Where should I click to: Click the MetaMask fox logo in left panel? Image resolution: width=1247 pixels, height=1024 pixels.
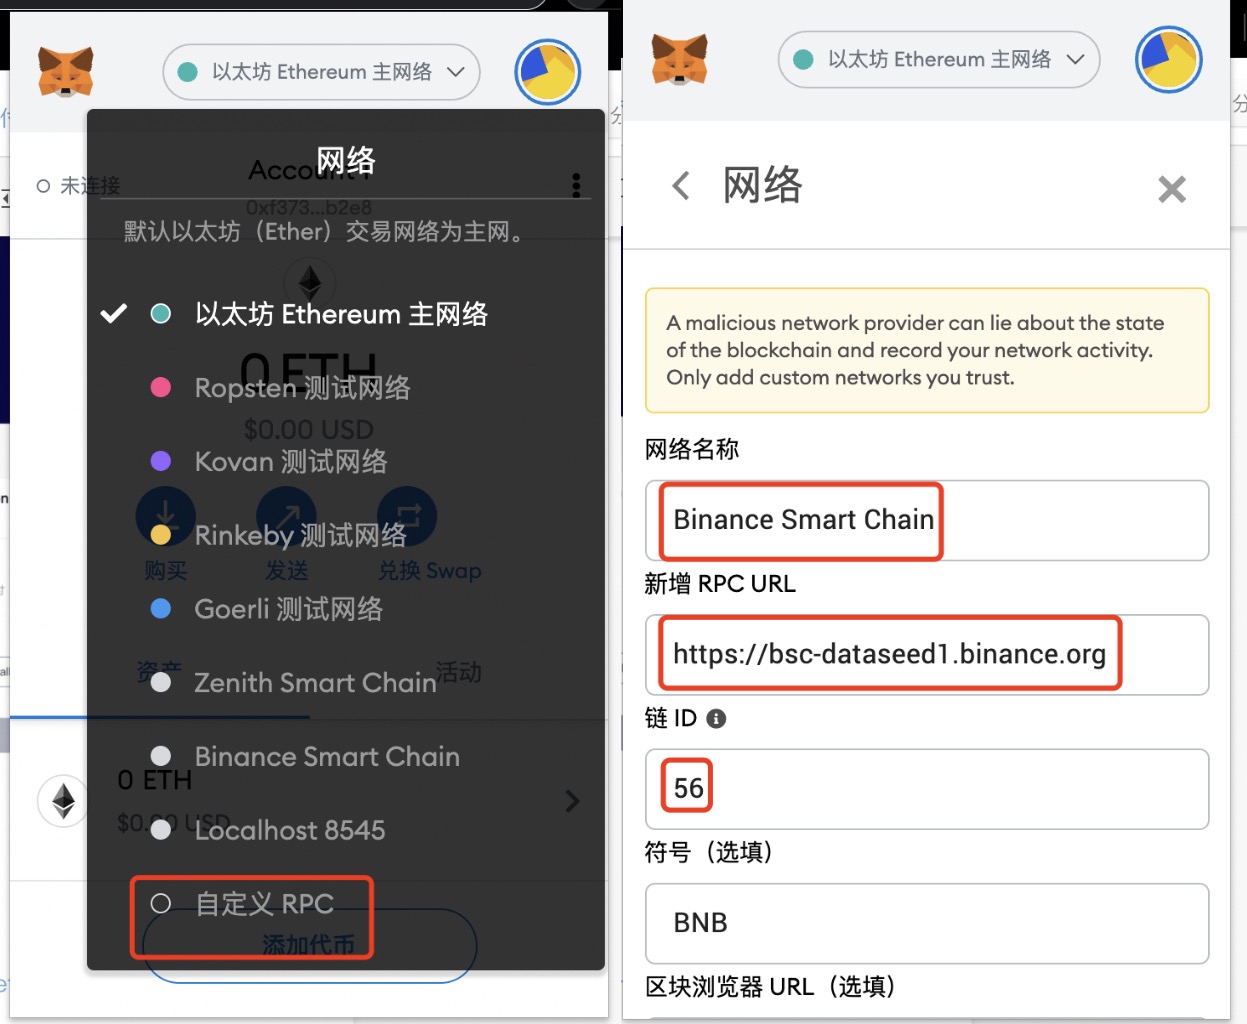coord(66,72)
